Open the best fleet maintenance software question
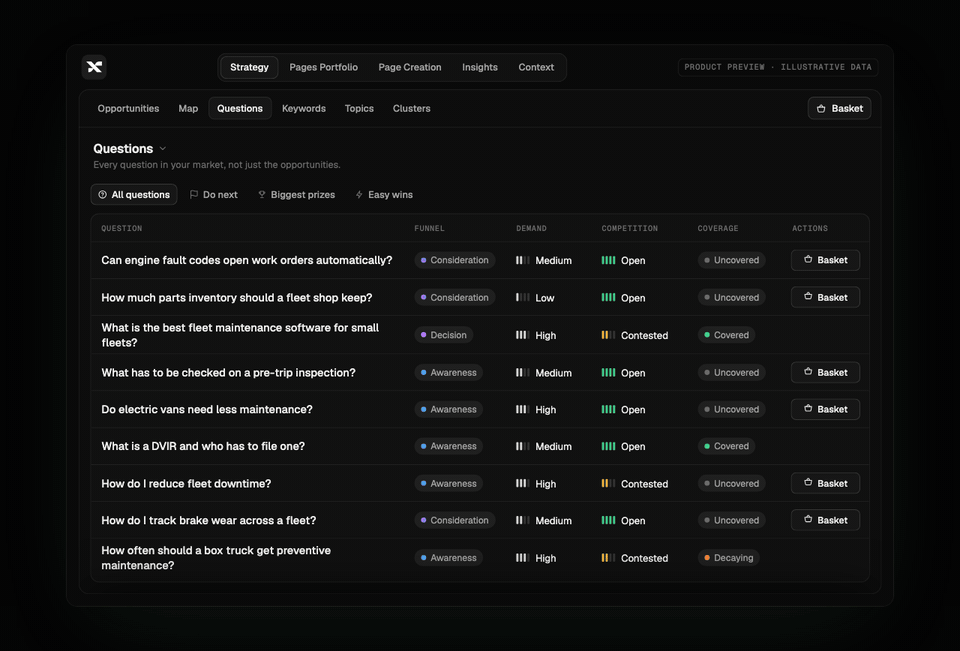The image size is (960, 651). coord(240,335)
